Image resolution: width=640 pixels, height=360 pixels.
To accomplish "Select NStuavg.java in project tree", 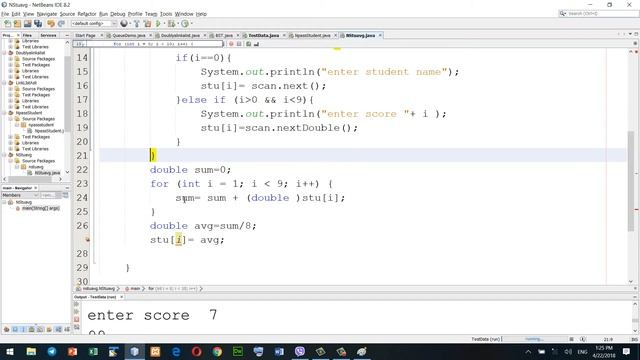I will 47,173.
